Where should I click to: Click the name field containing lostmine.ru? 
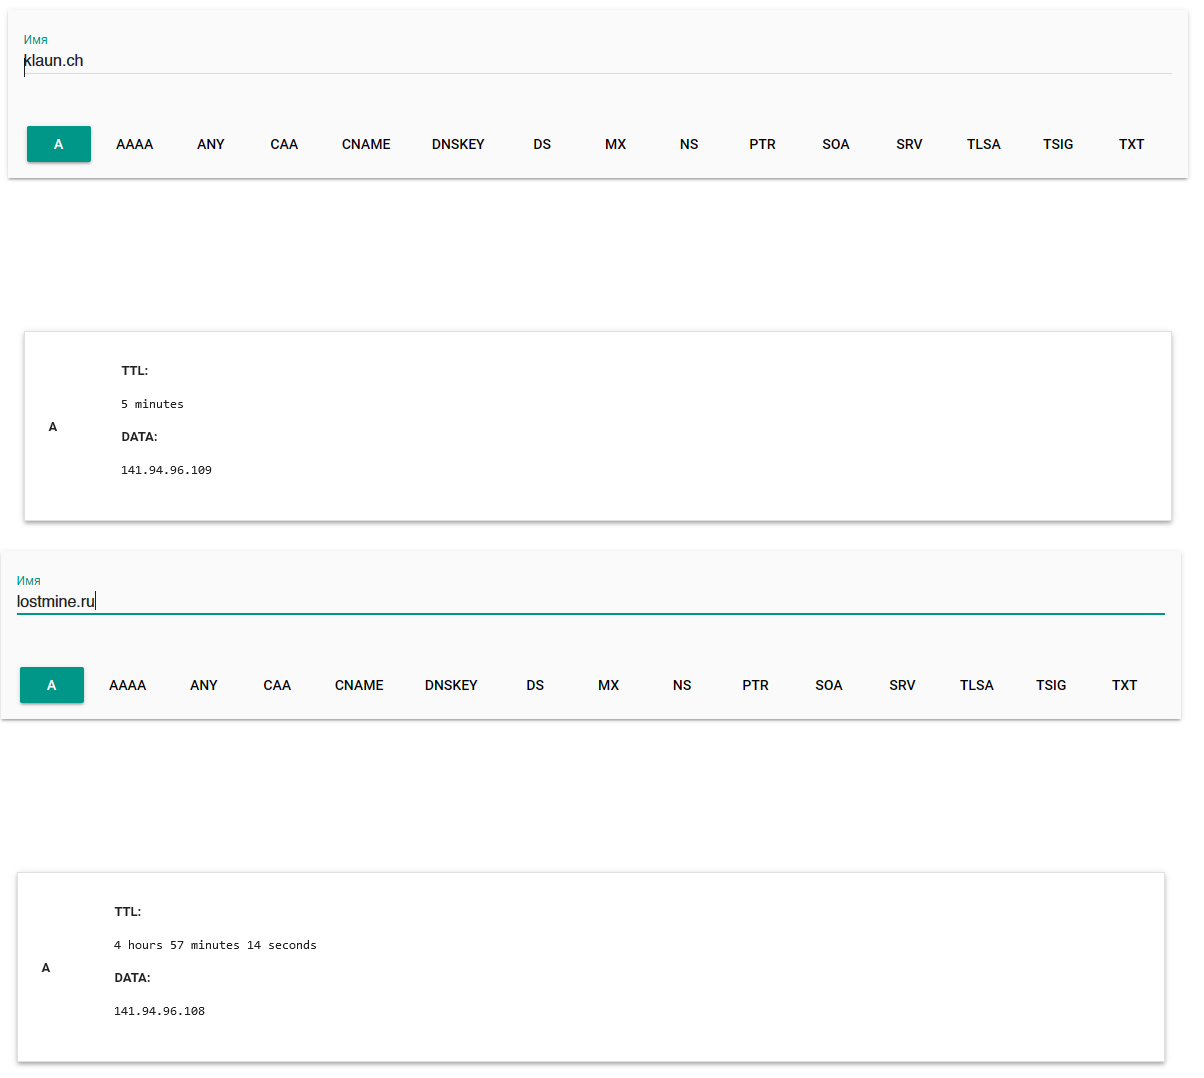(x=590, y=602)
